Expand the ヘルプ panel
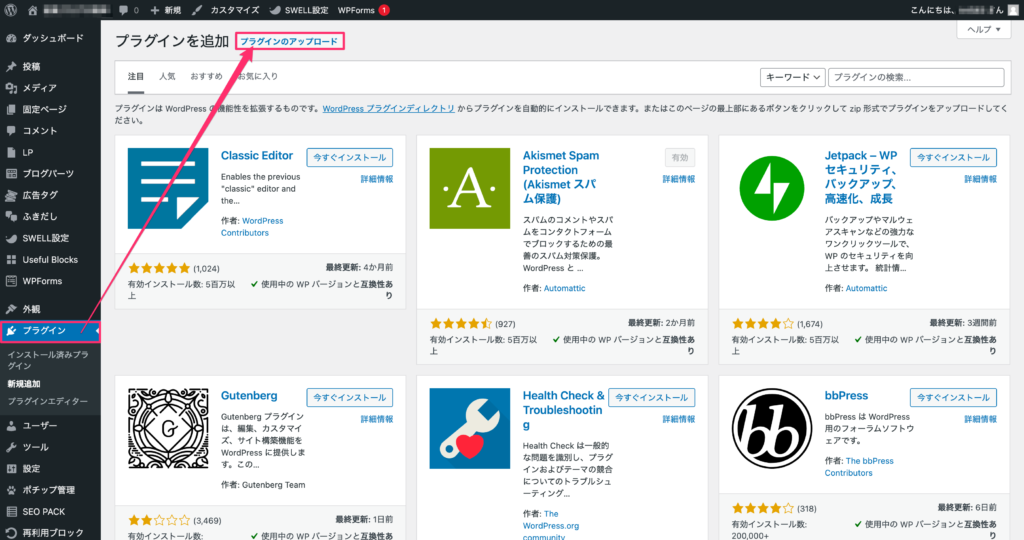 click(x=984, y=29)
